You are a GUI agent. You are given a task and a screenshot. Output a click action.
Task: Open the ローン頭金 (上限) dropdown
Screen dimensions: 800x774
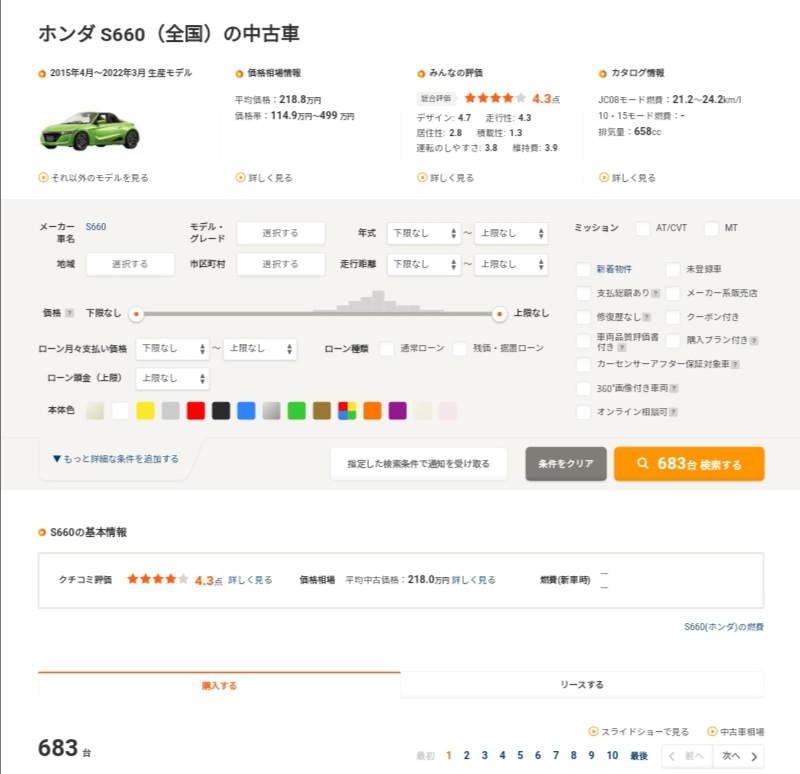pyautogui.click(x=172, y=378)
